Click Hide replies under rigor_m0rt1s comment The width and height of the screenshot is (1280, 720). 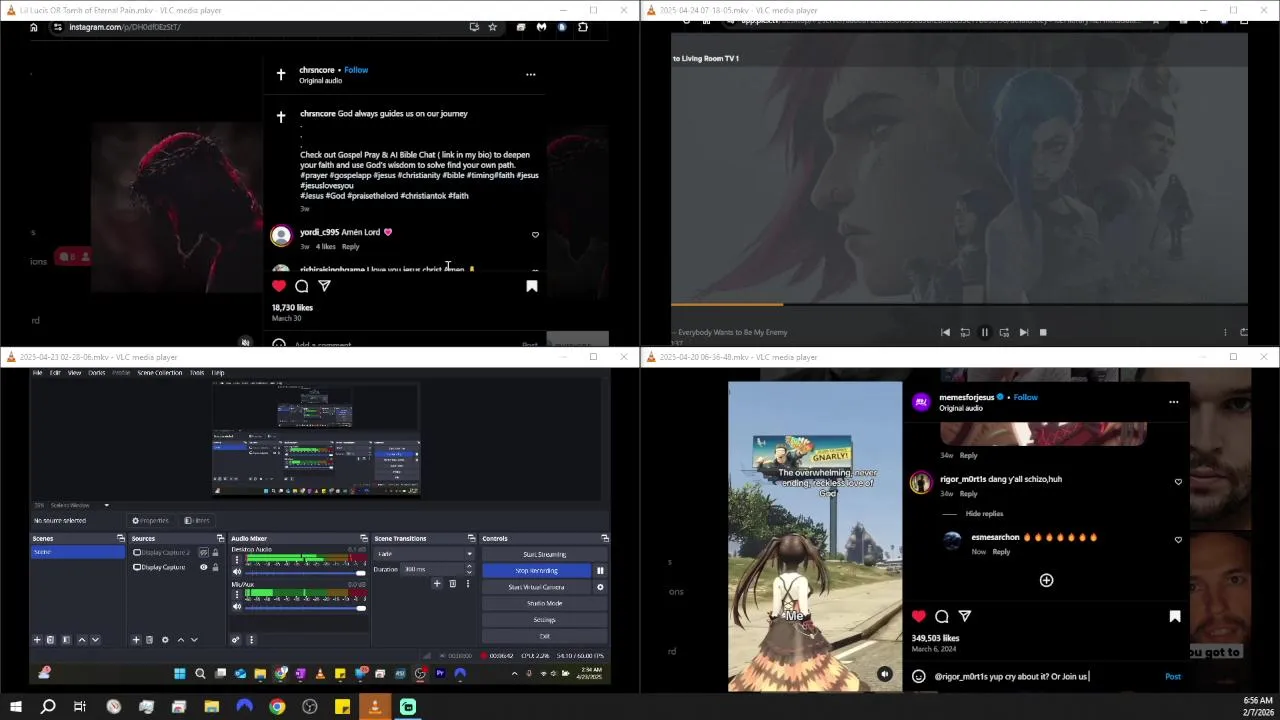(x=984, y=514)
